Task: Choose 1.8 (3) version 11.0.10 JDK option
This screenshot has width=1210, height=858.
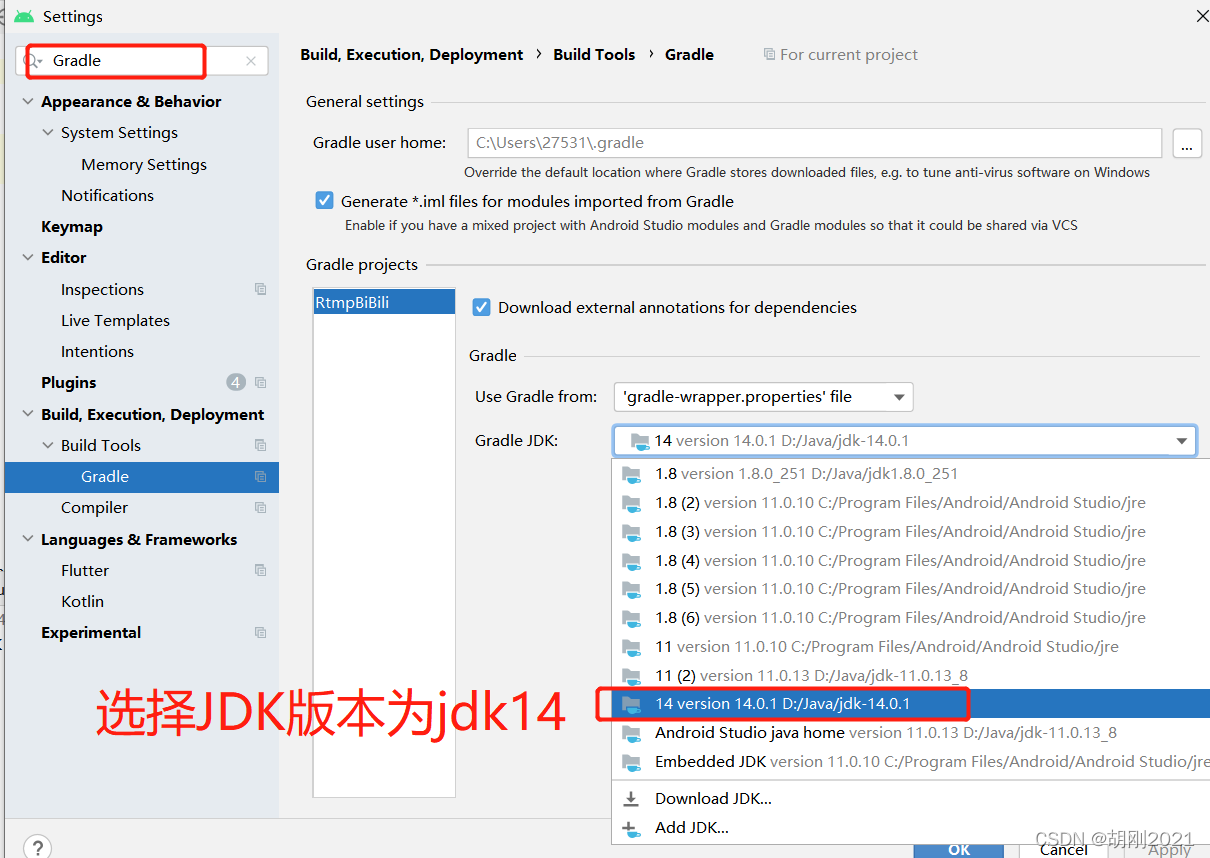Action: pyautogui.click(x=910, y=532)
